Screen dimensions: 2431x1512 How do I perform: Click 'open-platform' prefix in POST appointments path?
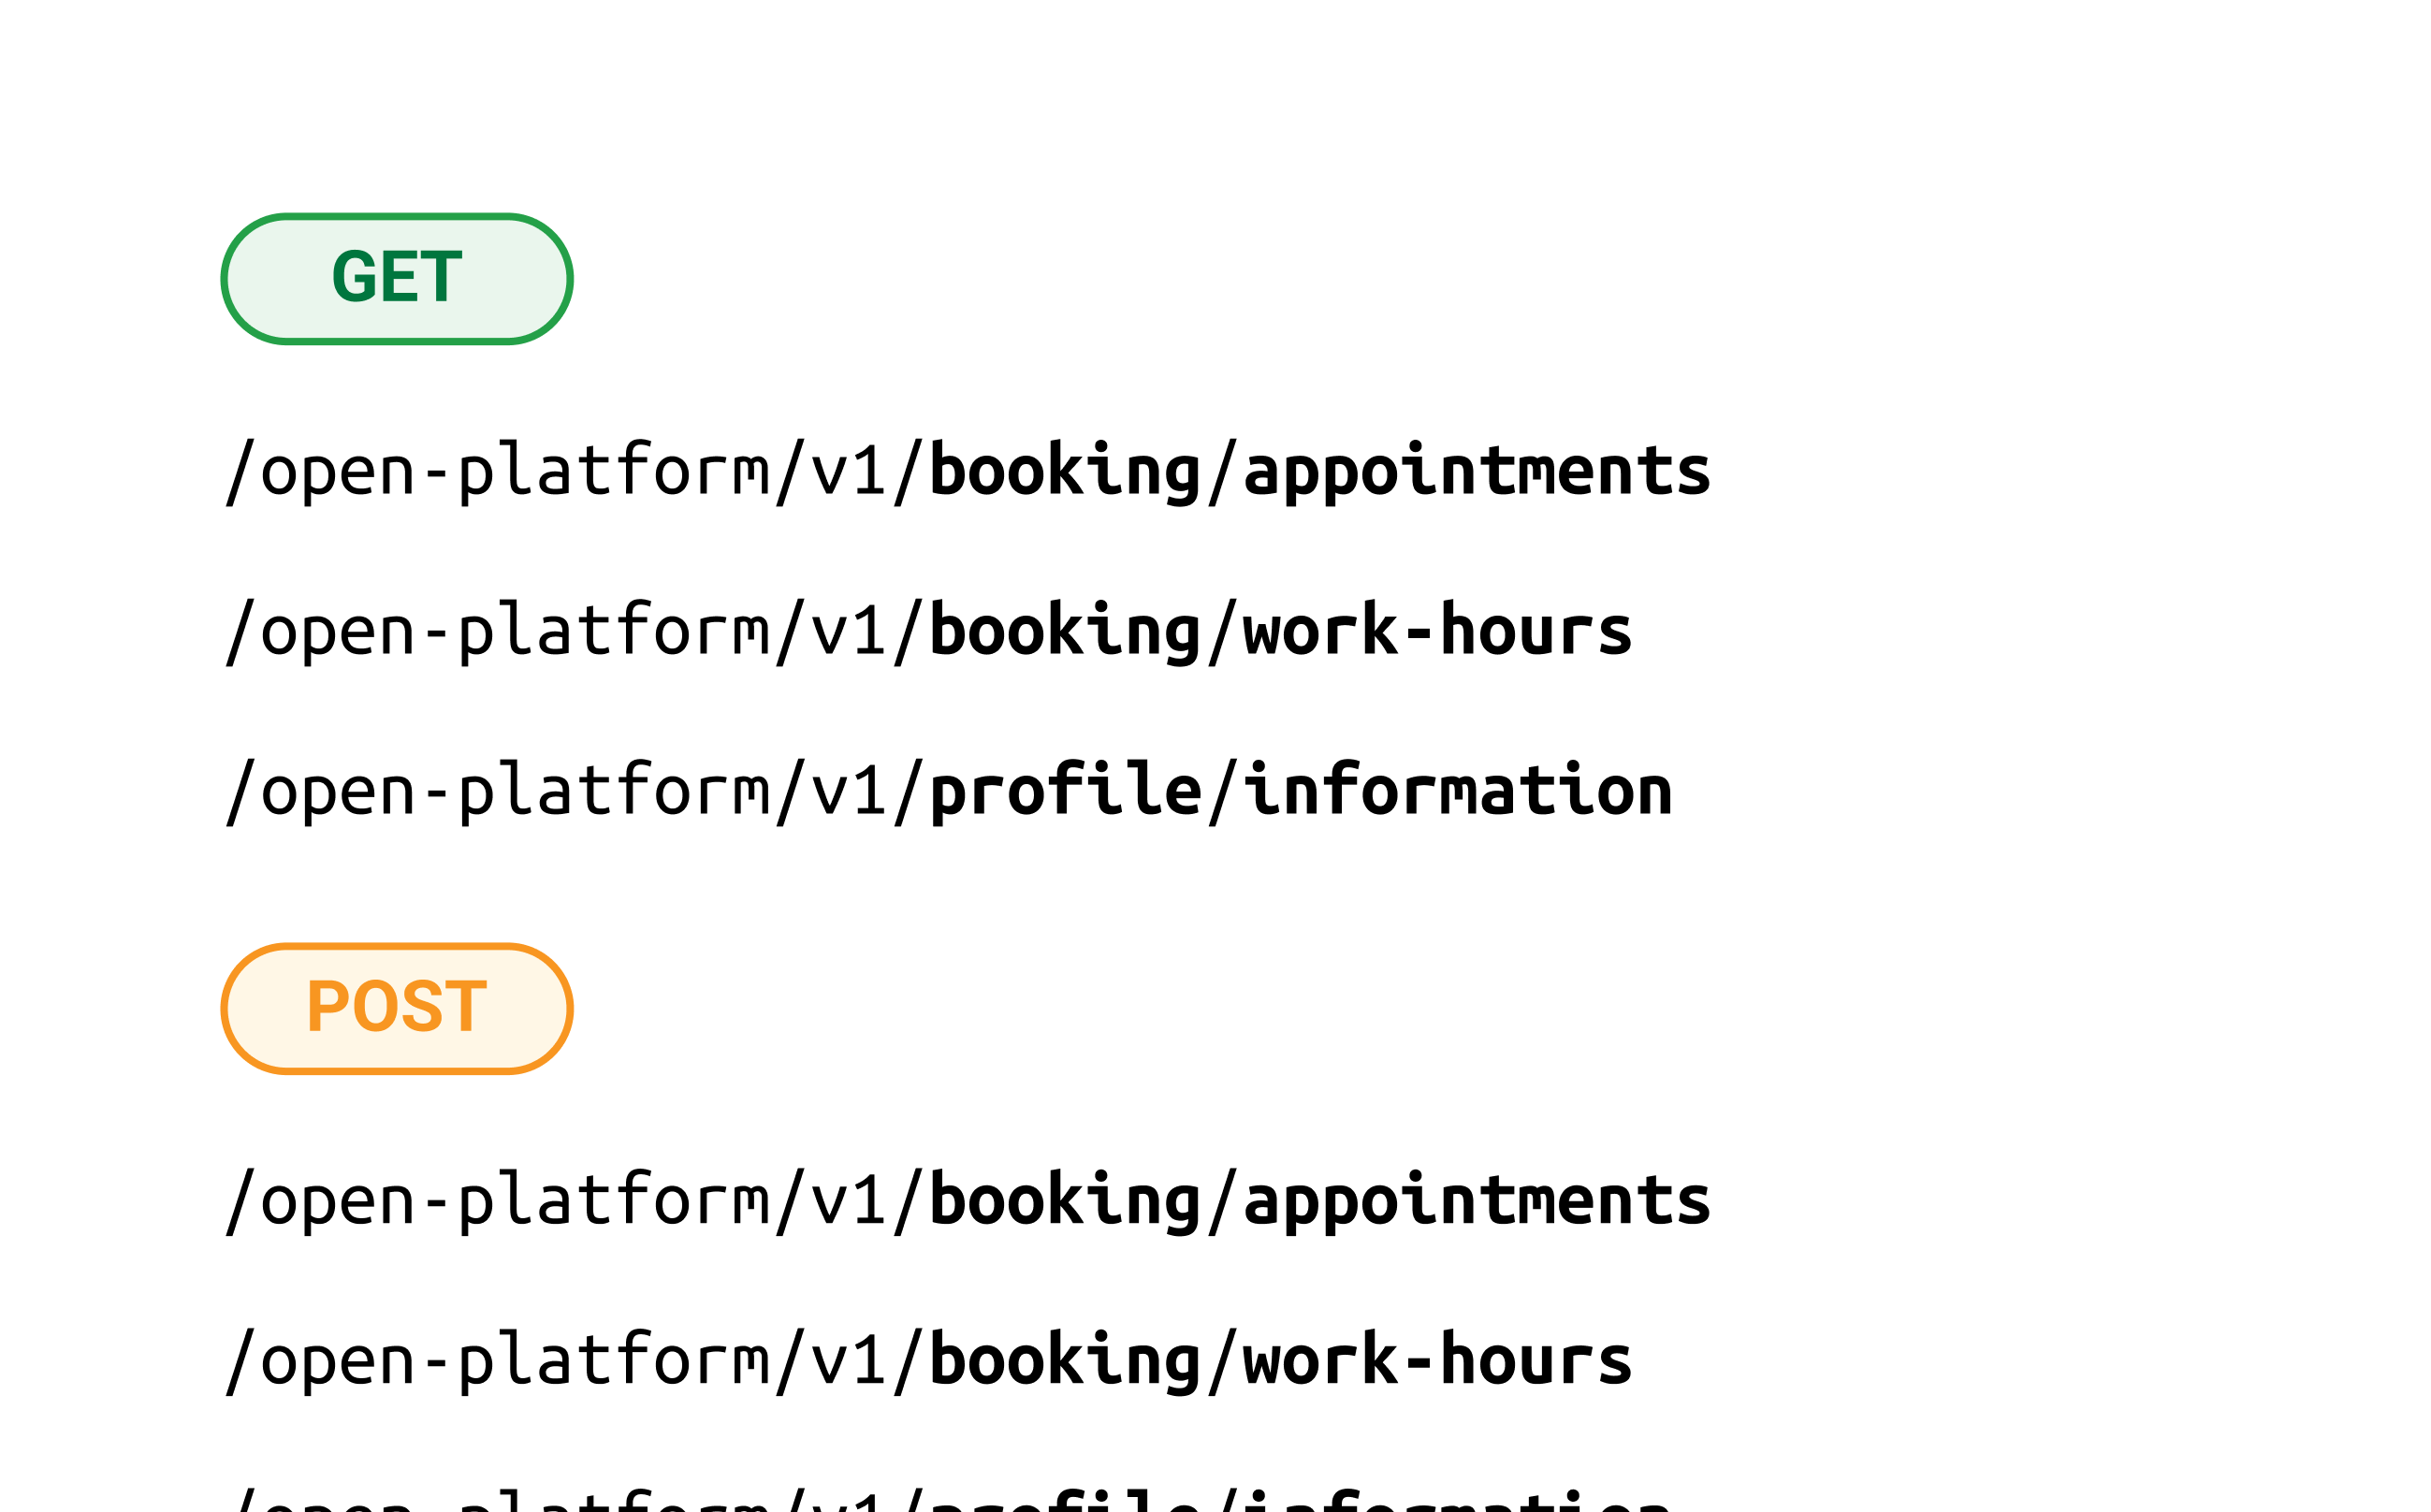click(515, 1201)
